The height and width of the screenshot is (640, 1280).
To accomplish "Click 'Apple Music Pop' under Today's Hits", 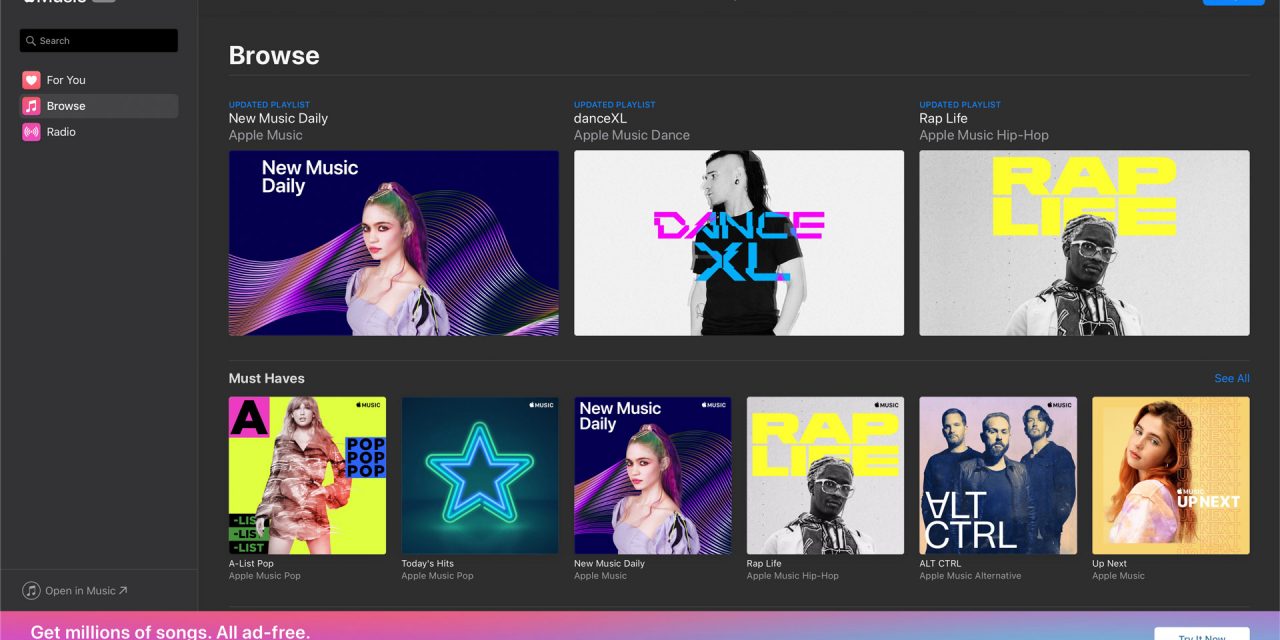I will click(438, 576).
